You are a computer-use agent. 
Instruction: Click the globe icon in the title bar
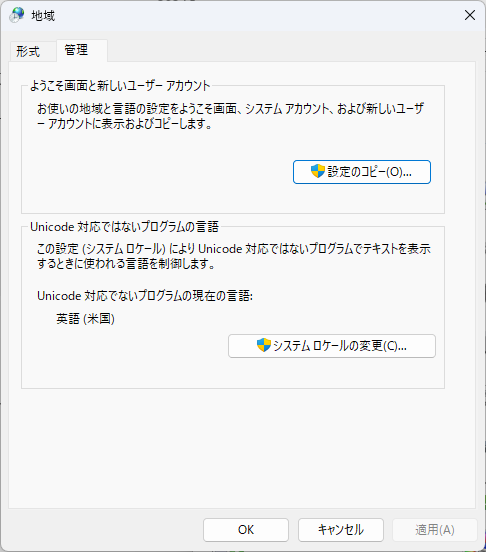pos(17,15)
